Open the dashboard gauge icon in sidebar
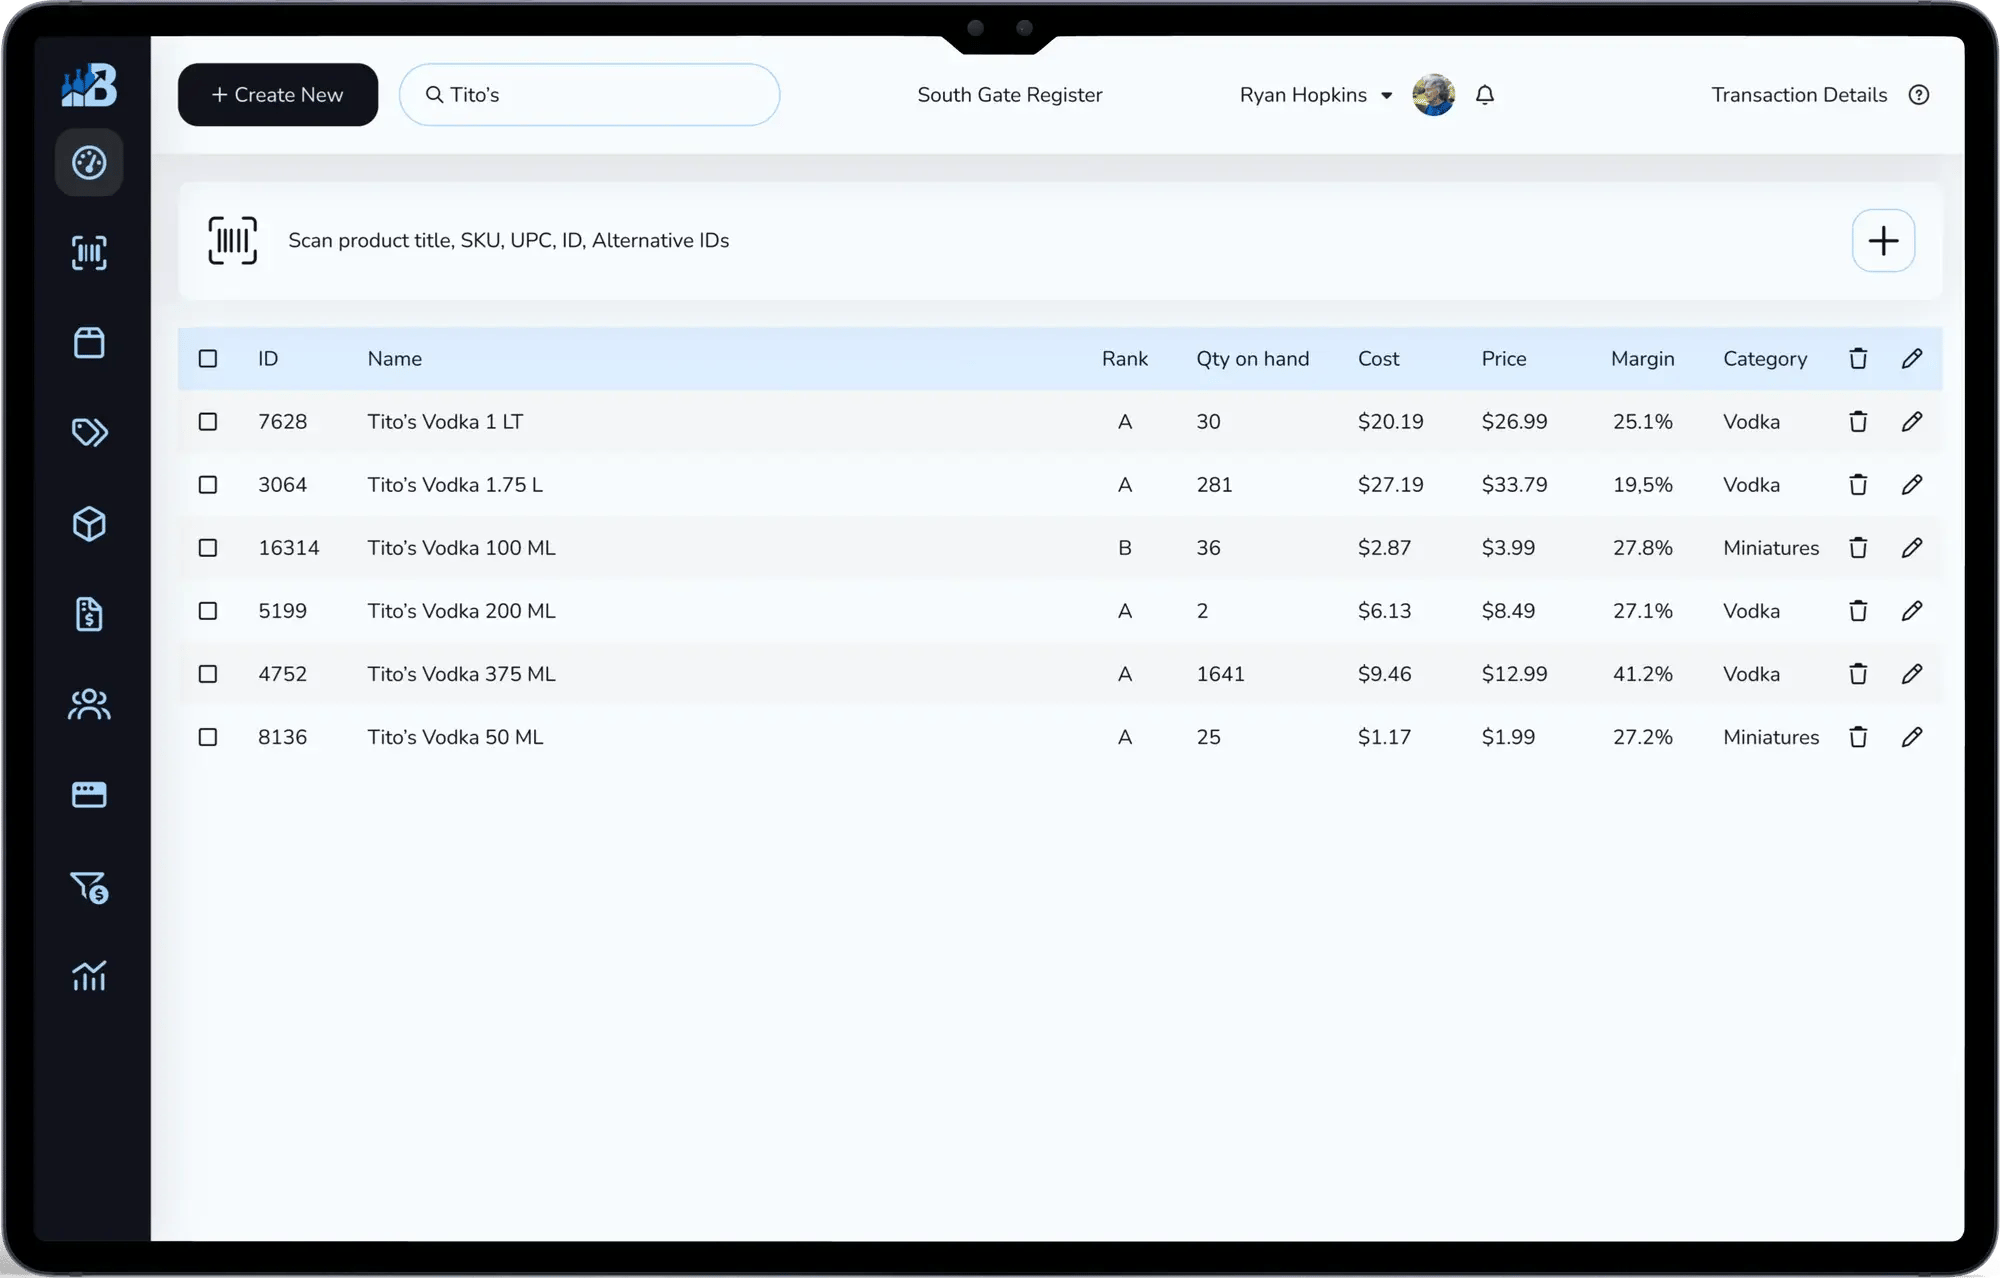Screen dimensions: 2000x1278 89,162
